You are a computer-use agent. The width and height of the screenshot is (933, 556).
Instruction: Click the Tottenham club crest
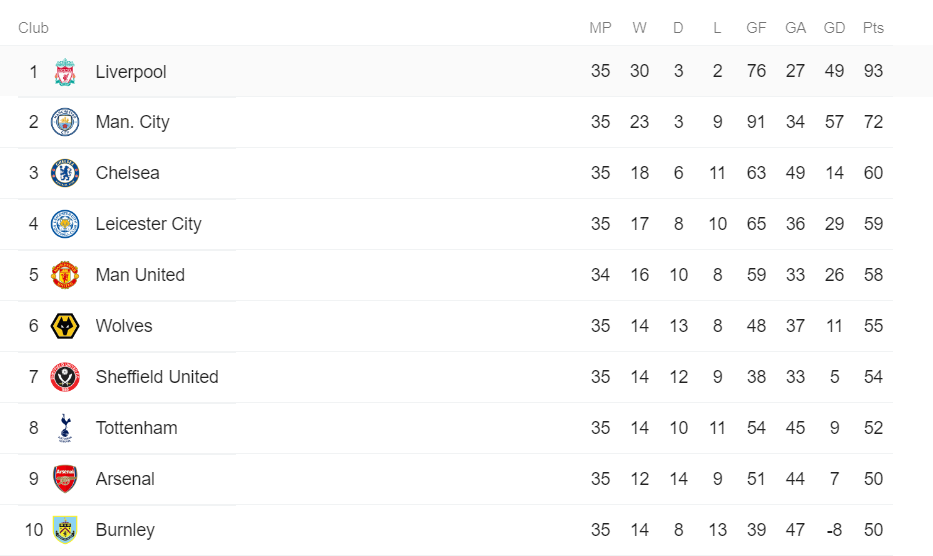(65, 428)
